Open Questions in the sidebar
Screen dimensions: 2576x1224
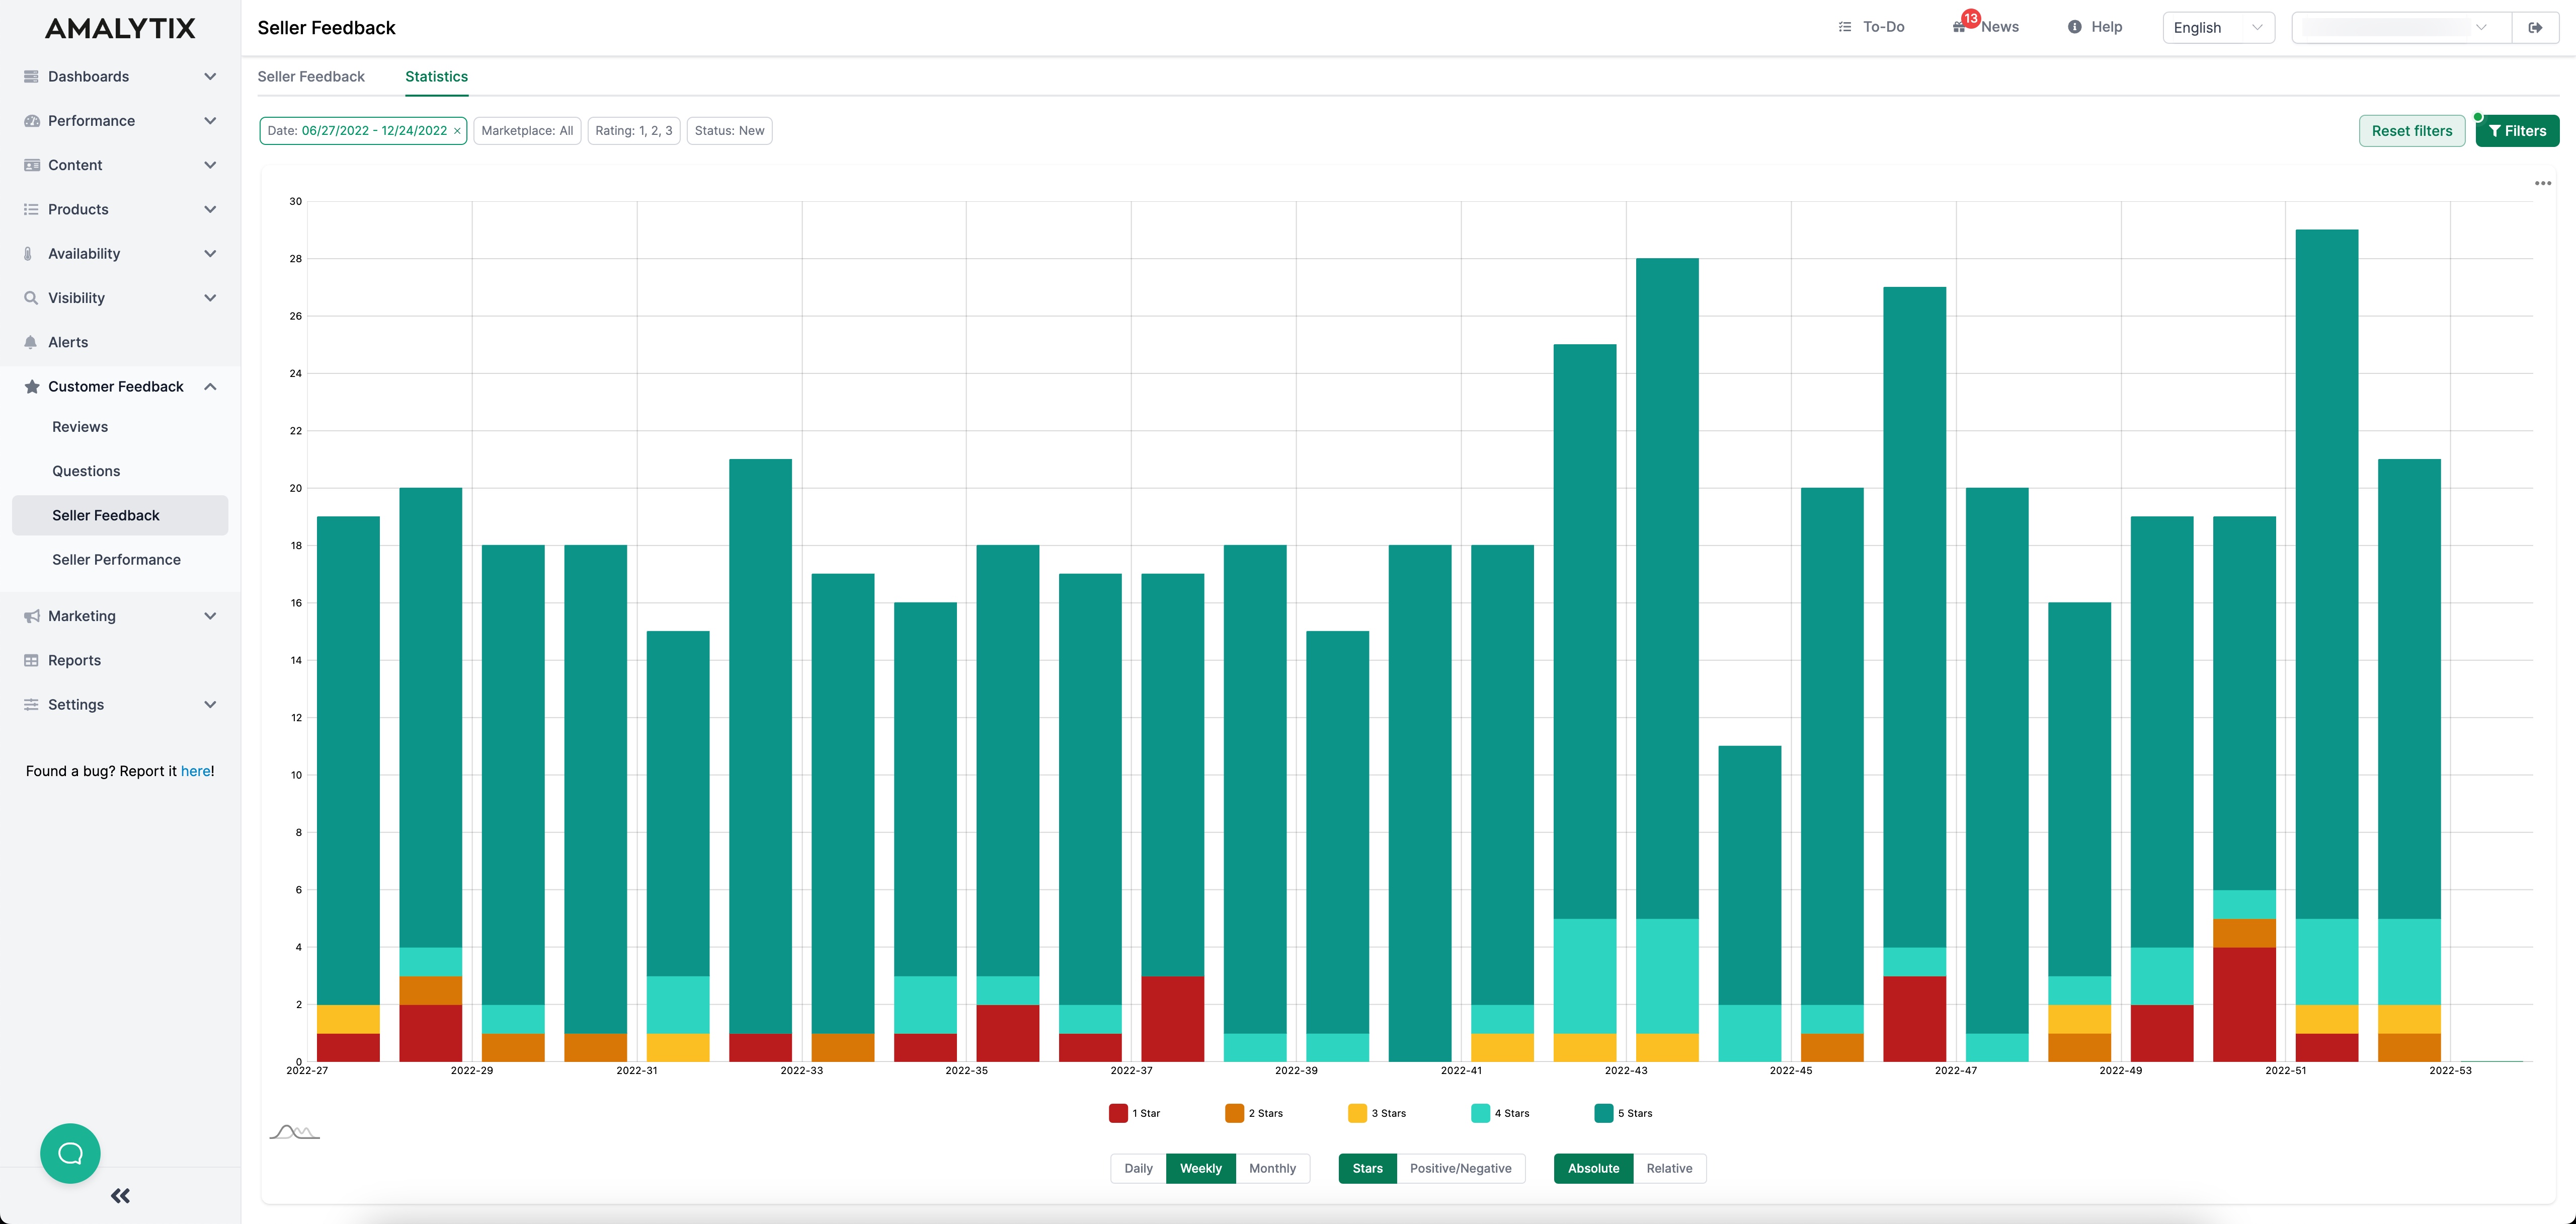tap(86, 471)
